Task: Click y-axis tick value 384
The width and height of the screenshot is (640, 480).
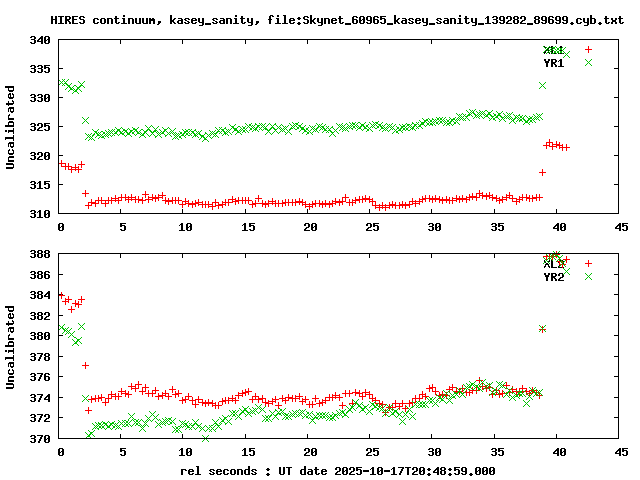Action: [40, 295]
